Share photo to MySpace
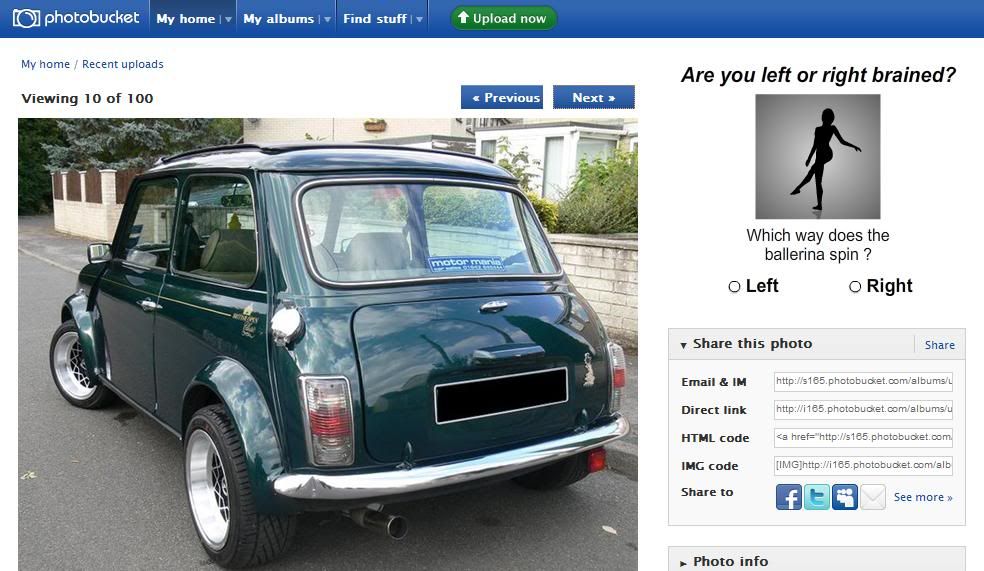 click(845, 497)
